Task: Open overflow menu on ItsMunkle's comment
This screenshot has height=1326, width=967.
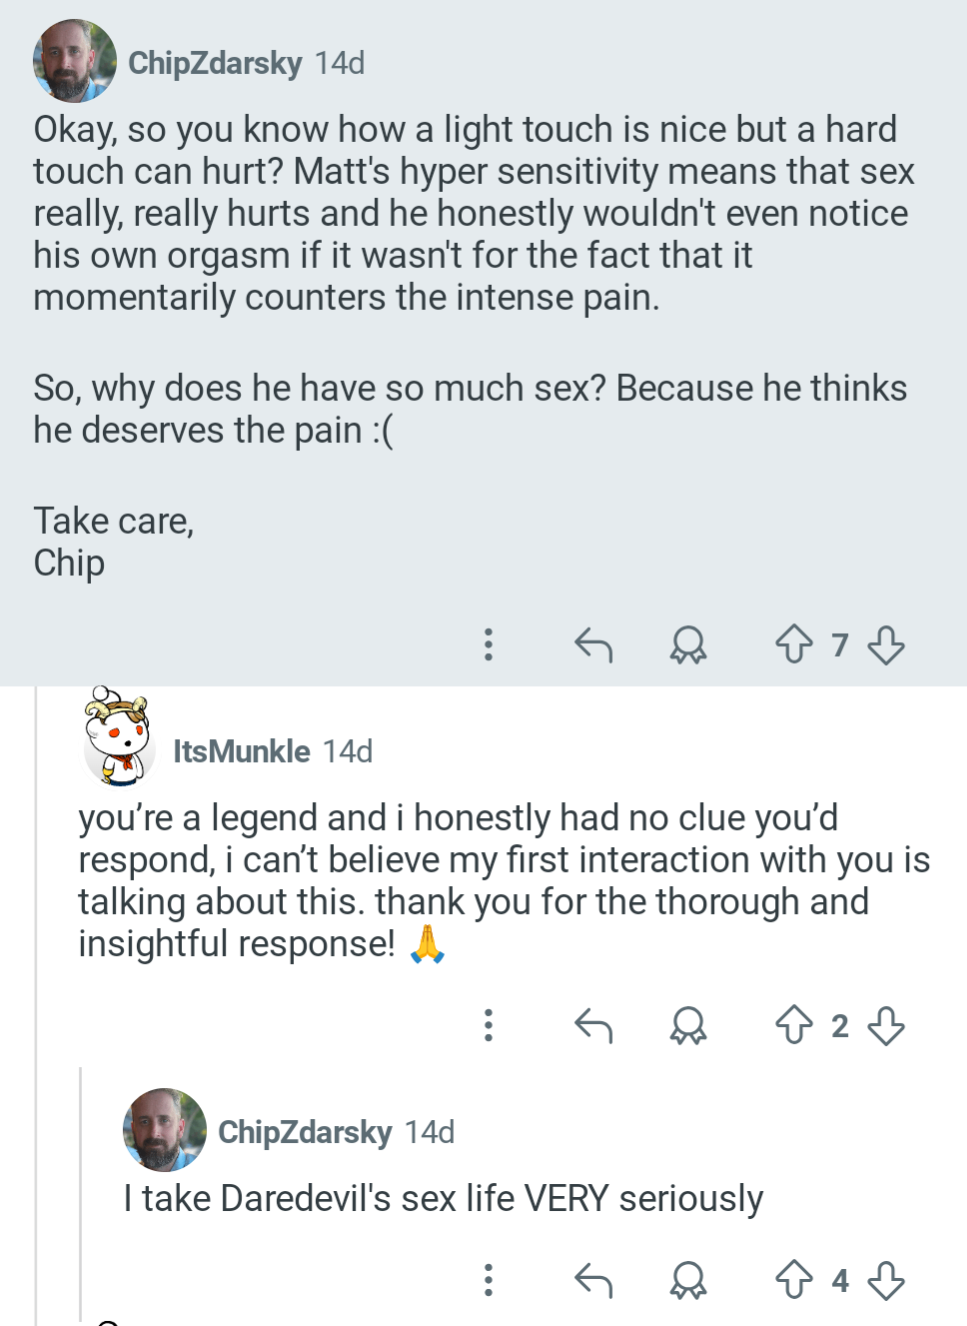Action: pyautogui.click(x=488, y=1025)
